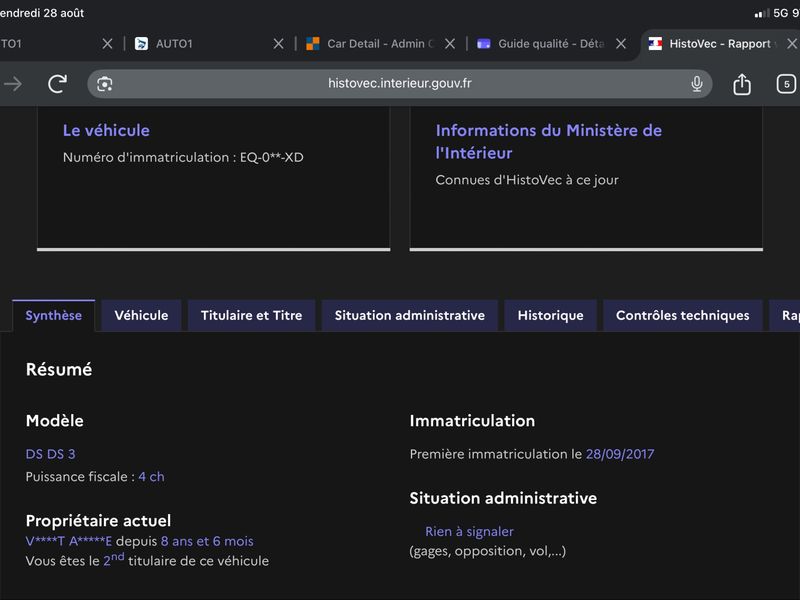Click the Résumé heading
The image size is (800, 600).
point(59,369)
